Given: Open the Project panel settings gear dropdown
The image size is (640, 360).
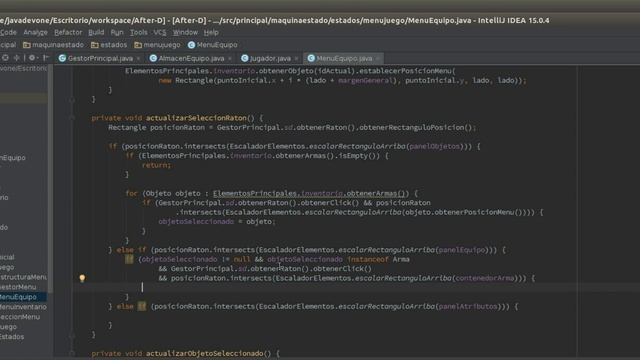Looking at the screenshot, I should [x=32, y=58].
